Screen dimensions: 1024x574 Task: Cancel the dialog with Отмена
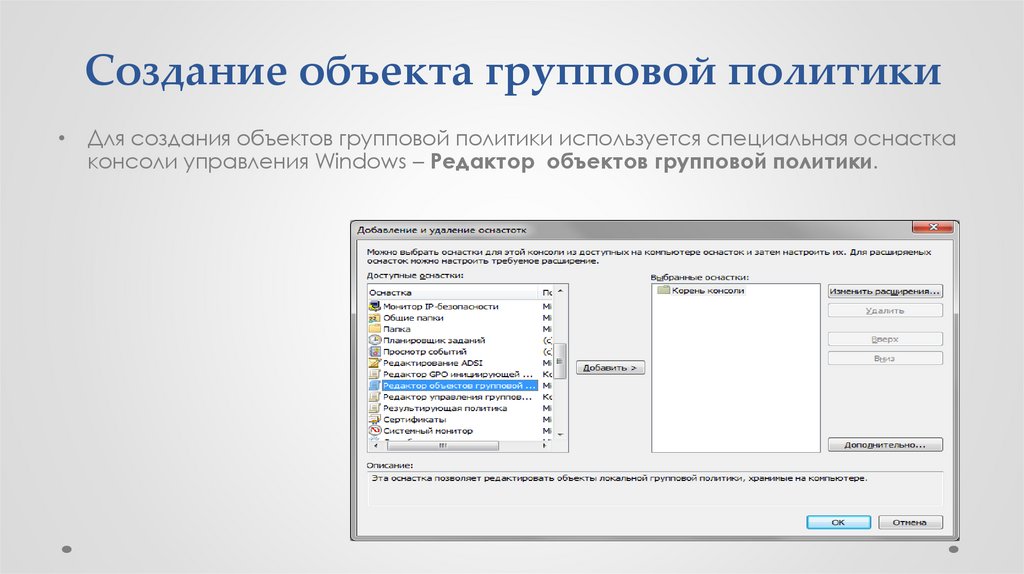pyautogui.click(x=910, y=522)
